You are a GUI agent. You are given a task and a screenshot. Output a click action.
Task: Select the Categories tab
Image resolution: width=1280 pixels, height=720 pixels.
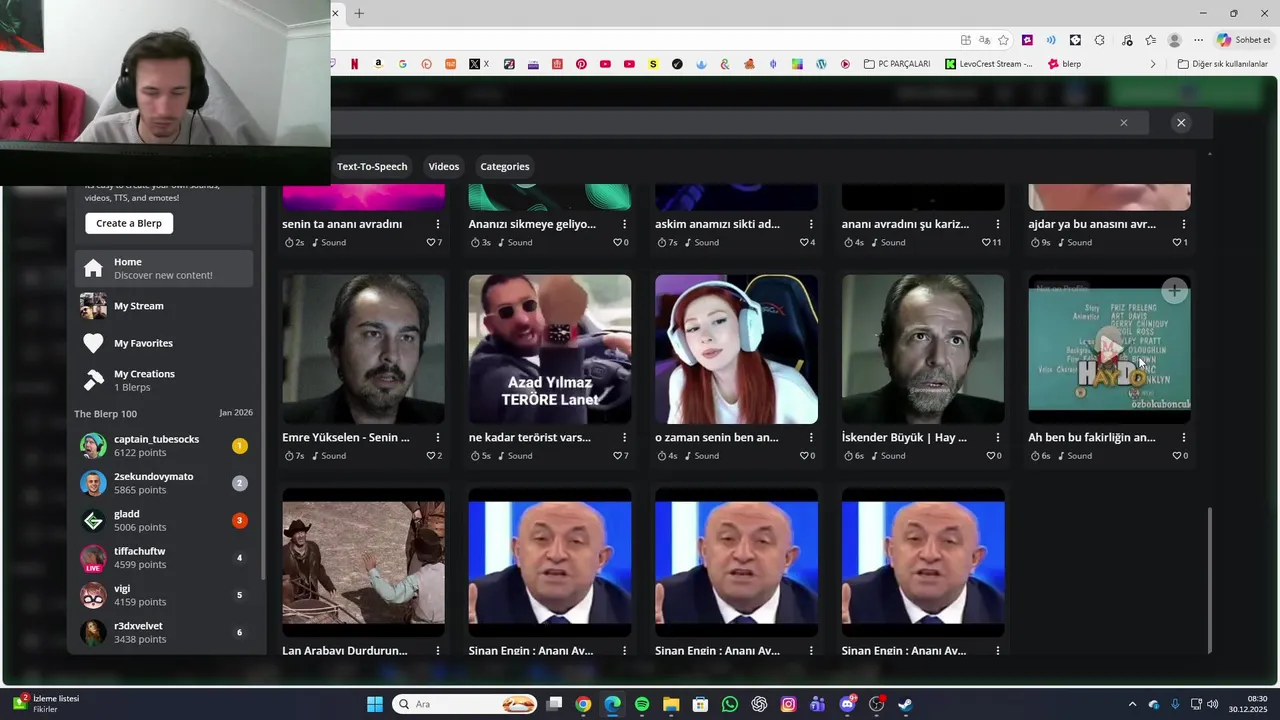505,166
